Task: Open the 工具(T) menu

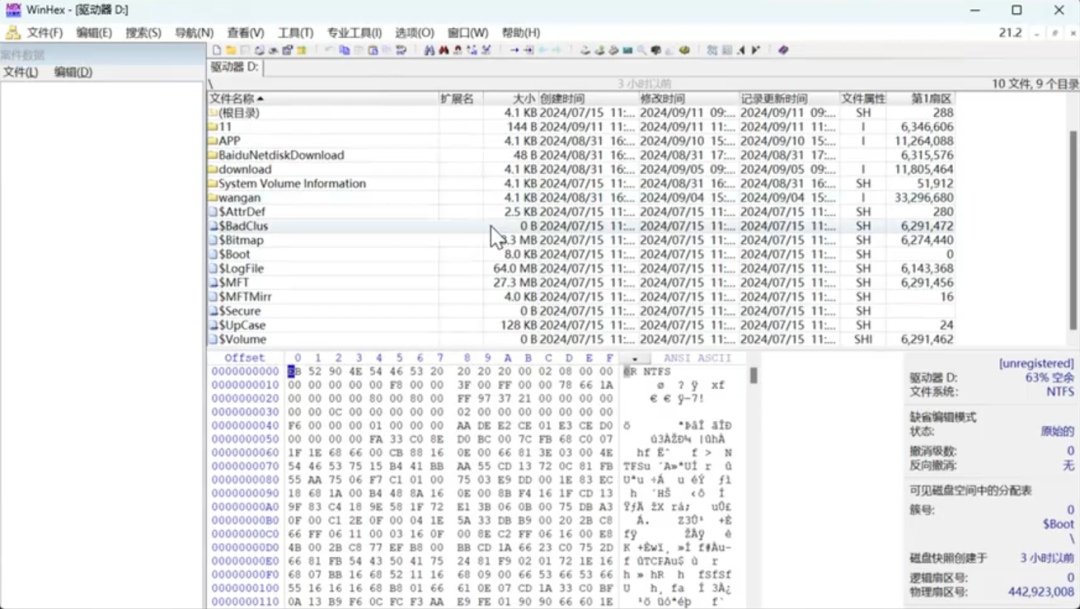Action: tap(295, 32)
